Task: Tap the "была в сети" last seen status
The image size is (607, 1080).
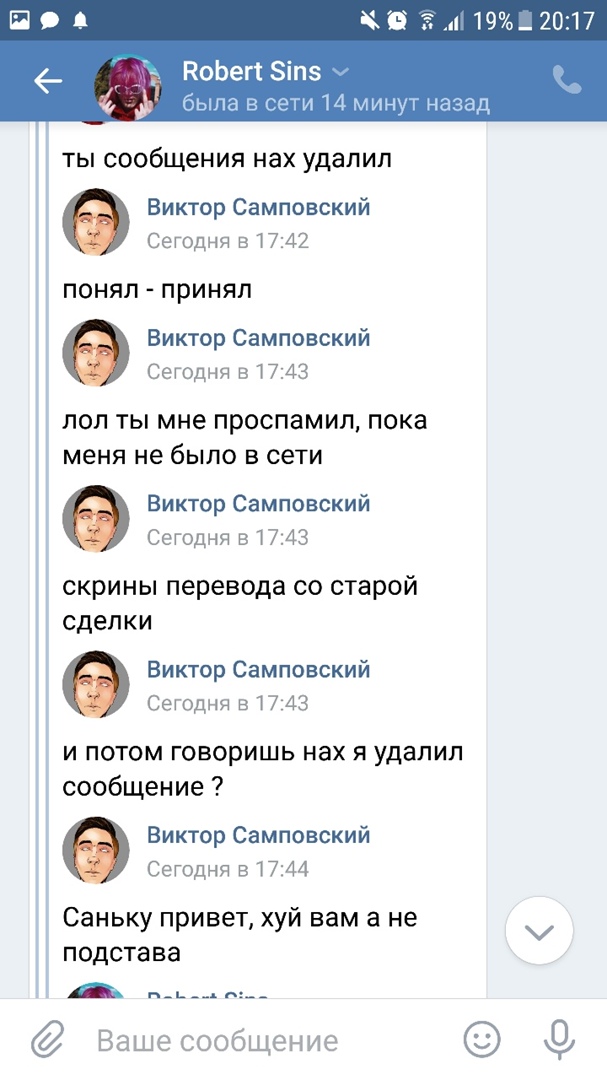Action: click(x=336, y=103)
